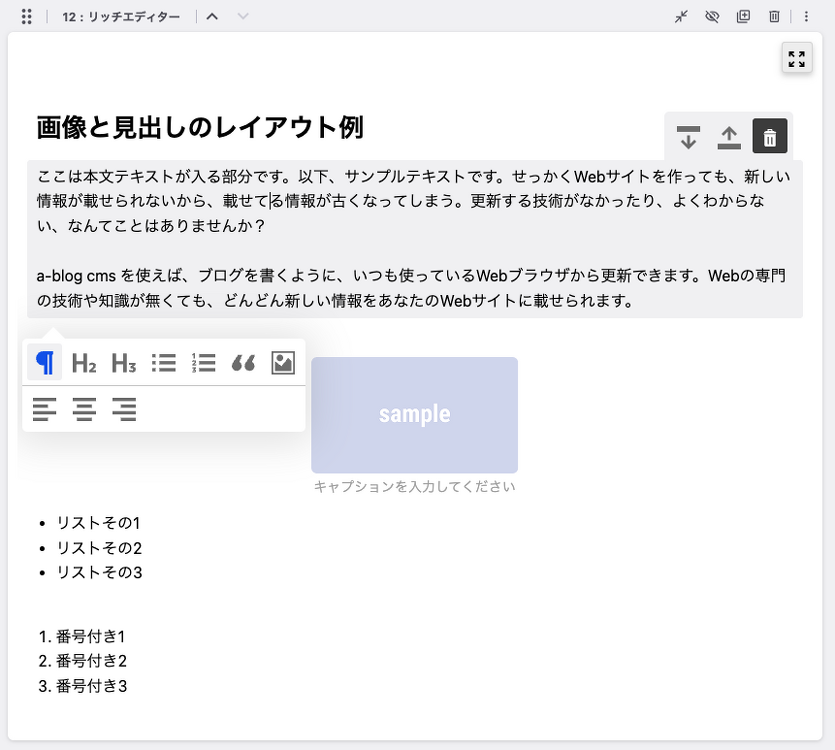Align text to the right
The width and height of the screenshot is (835, 750).
tap(124, 409)
